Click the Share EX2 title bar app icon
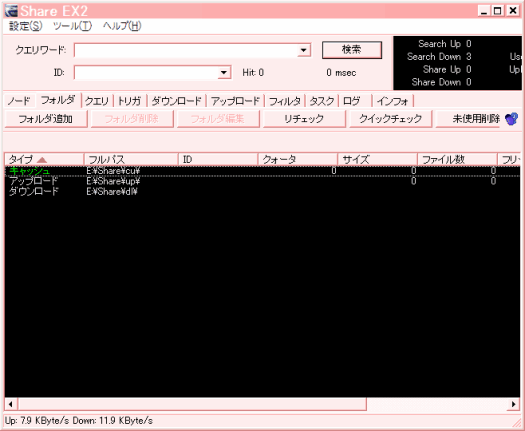 [12, 11]
